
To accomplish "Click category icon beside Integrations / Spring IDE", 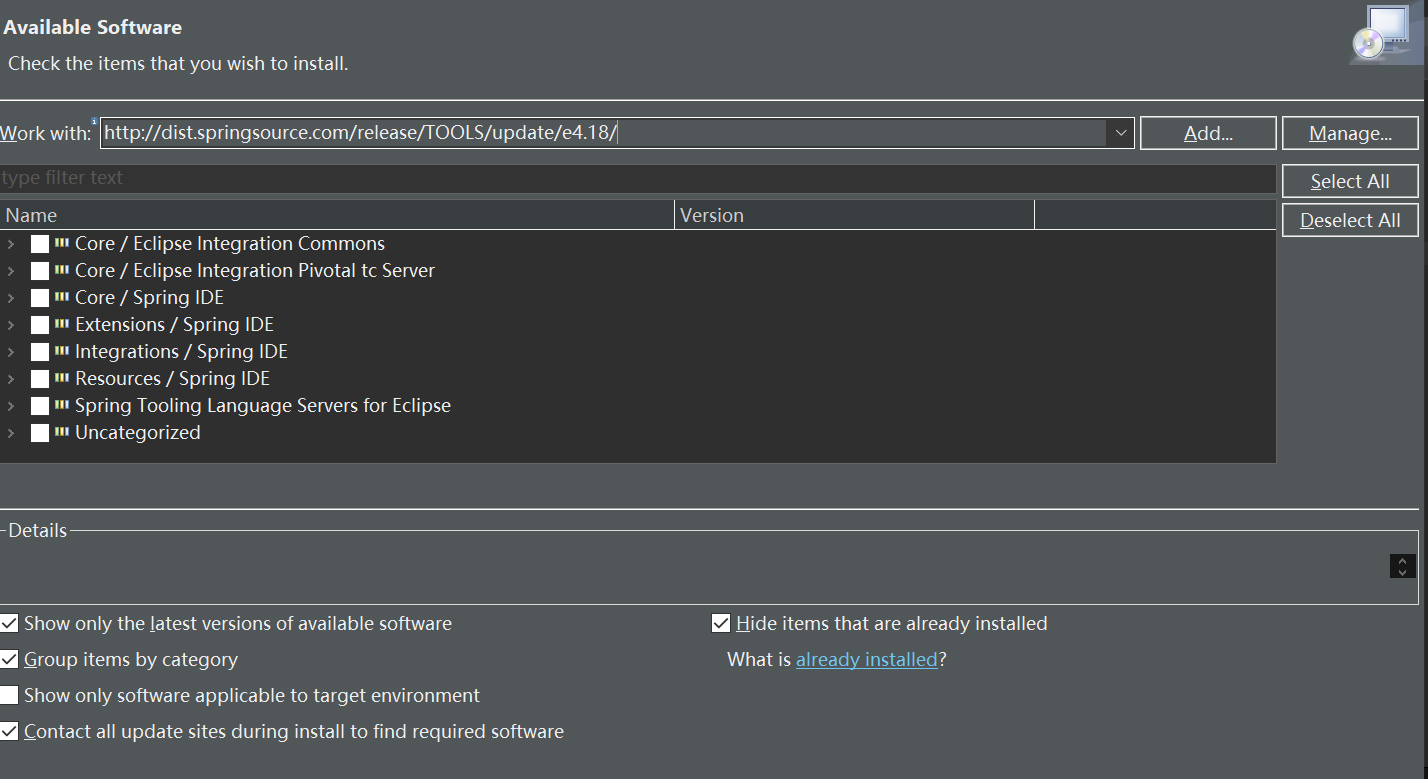I will point(62,351).
